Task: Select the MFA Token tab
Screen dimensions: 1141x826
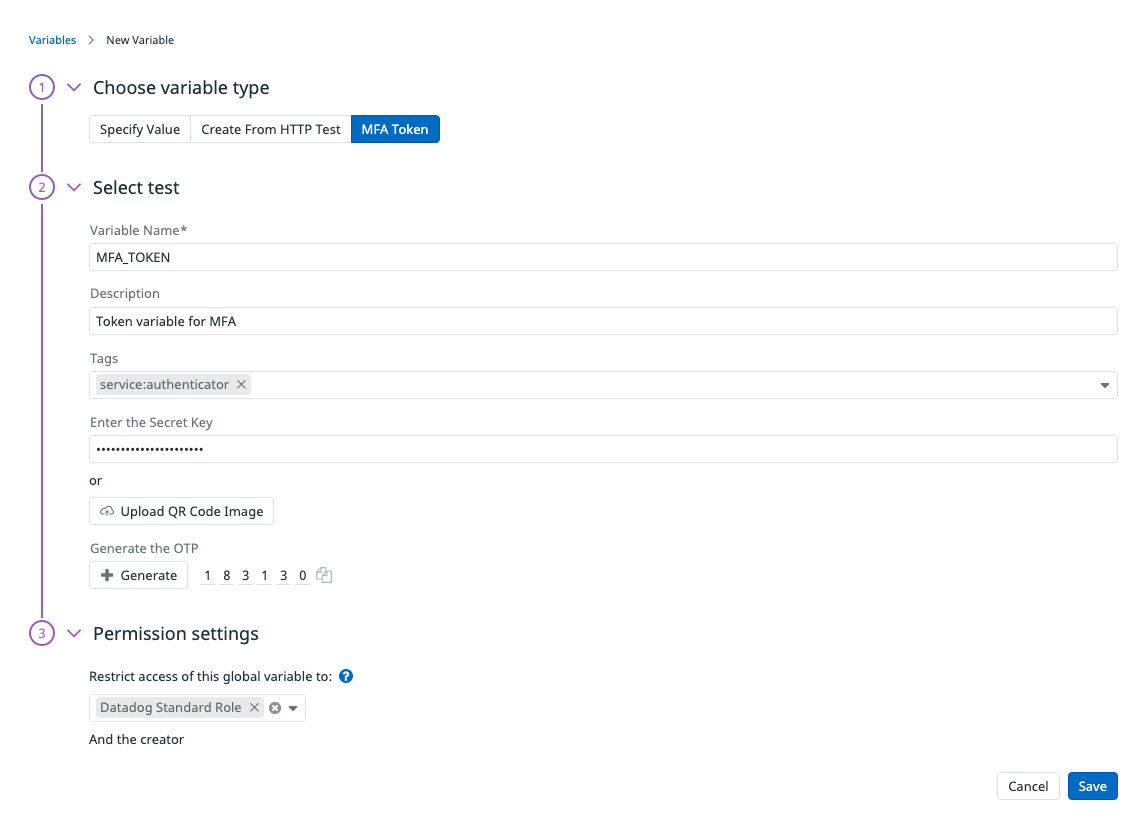Action: 395,130
